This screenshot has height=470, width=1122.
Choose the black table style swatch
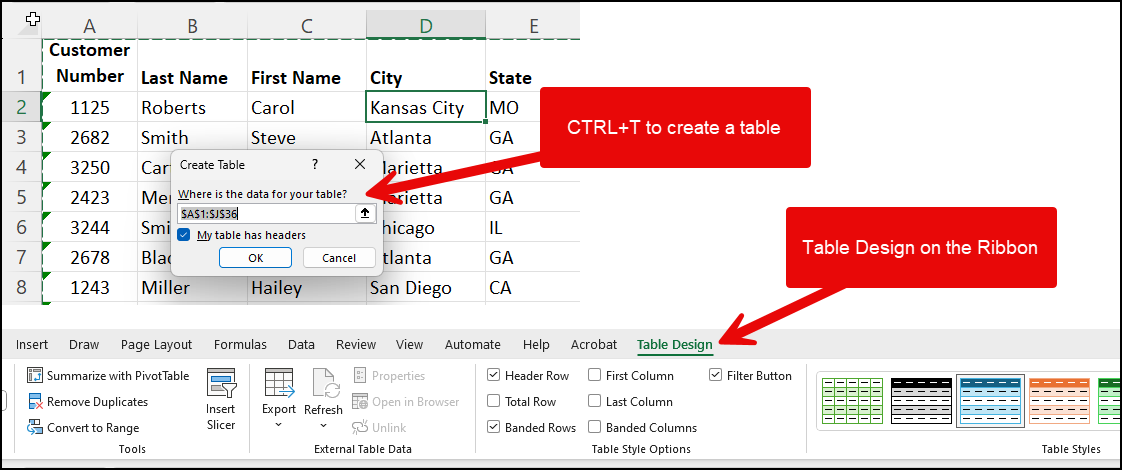922,401
